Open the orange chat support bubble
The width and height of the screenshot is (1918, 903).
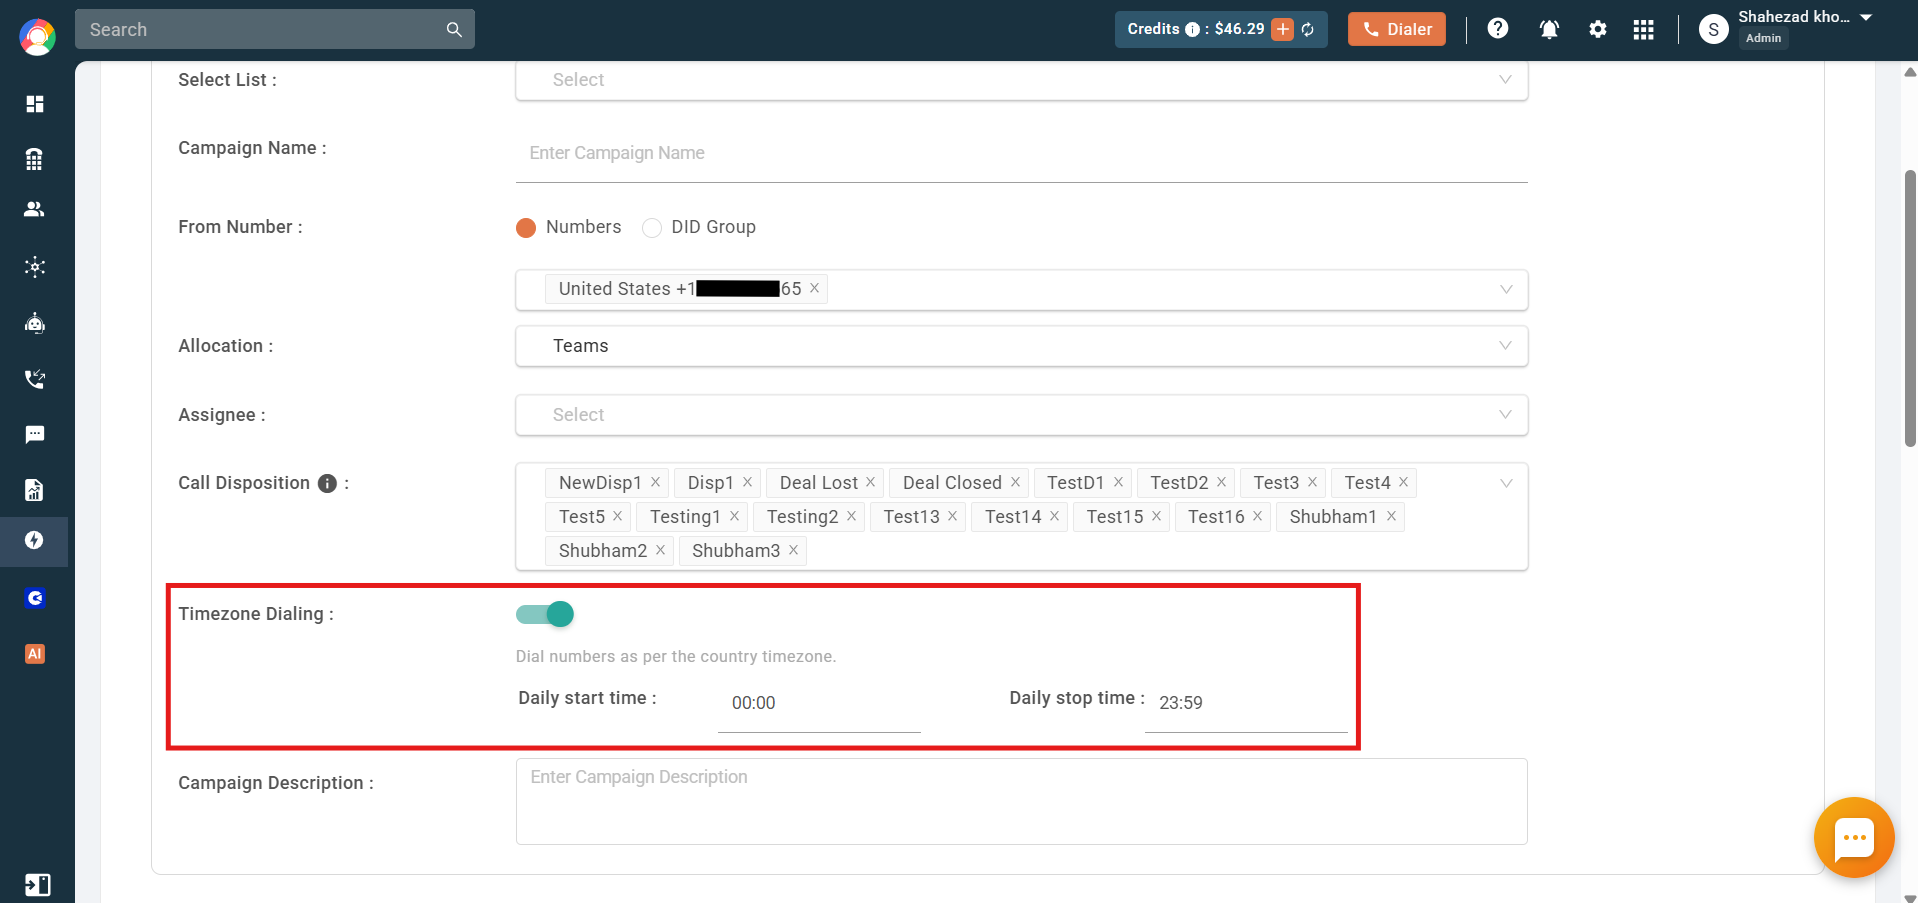(1854, 838)
